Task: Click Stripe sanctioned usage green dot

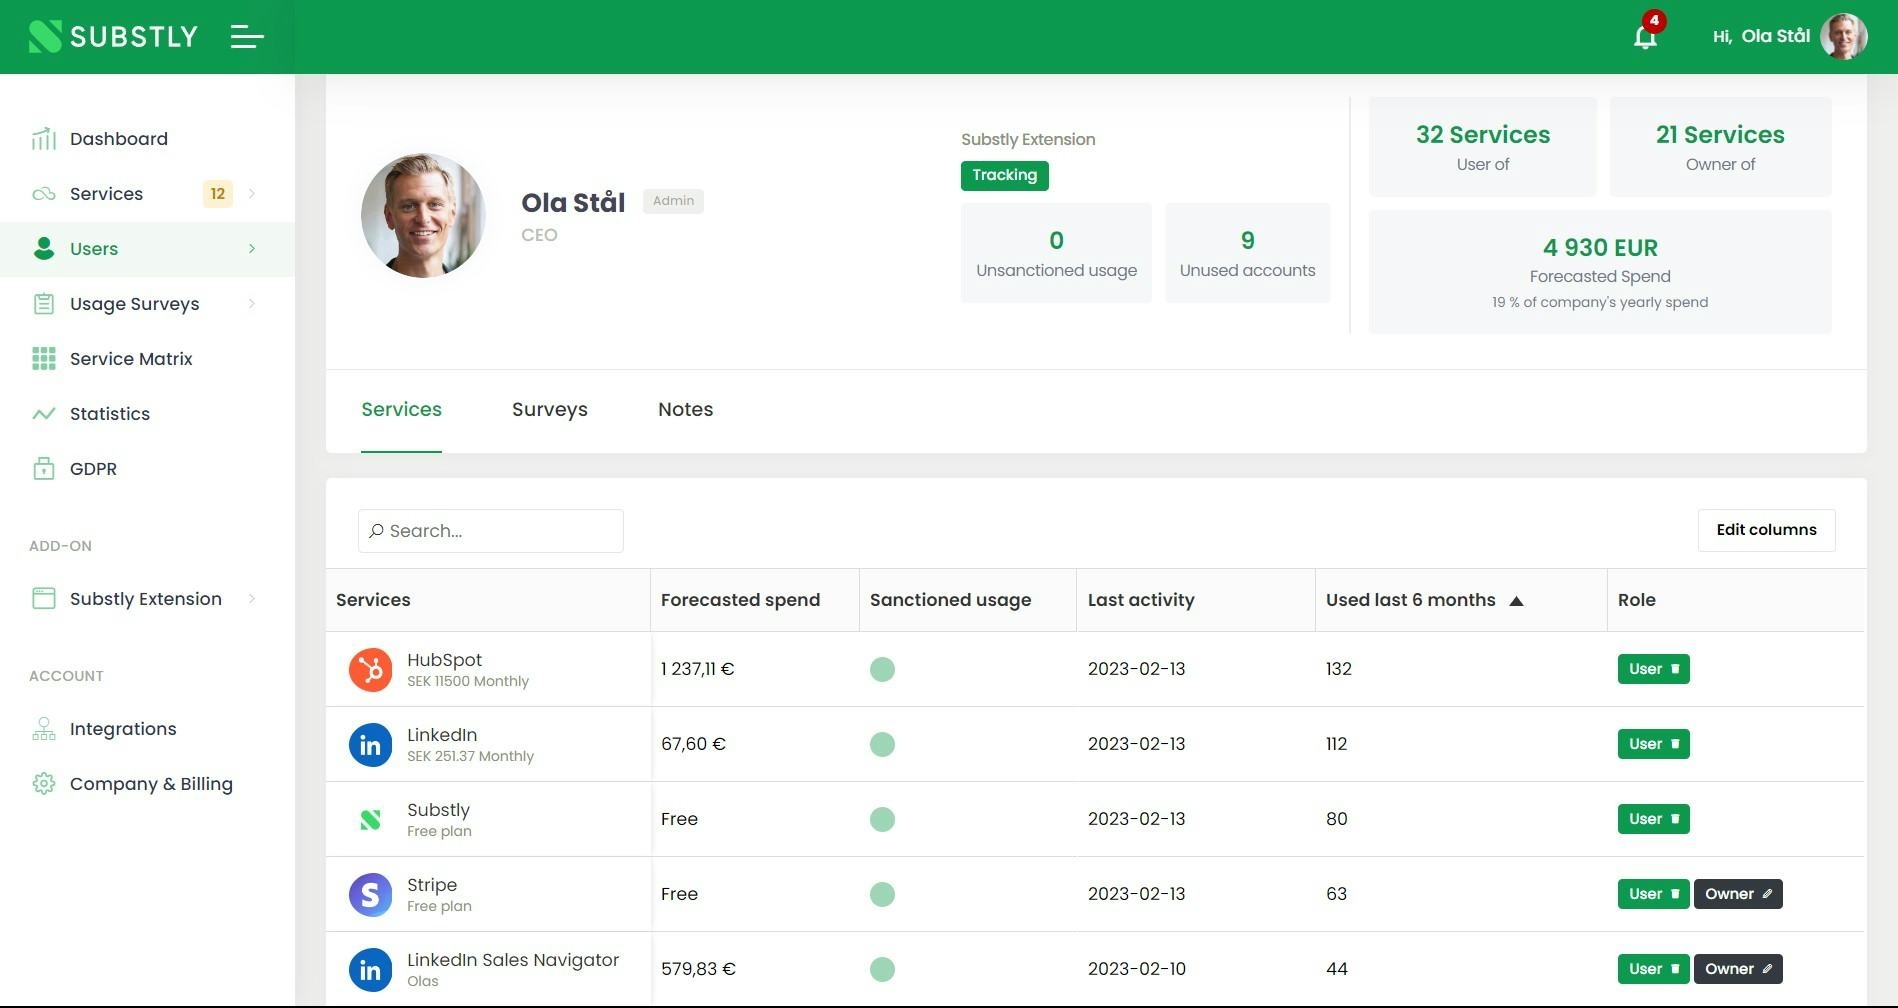Action: click(x=882, y=894)
